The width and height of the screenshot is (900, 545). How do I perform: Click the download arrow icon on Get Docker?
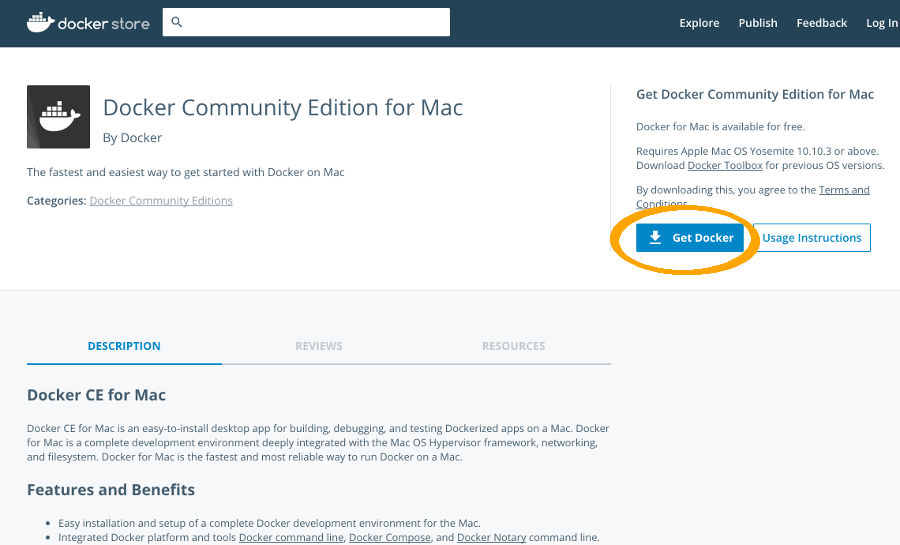(x=655, y=238)
